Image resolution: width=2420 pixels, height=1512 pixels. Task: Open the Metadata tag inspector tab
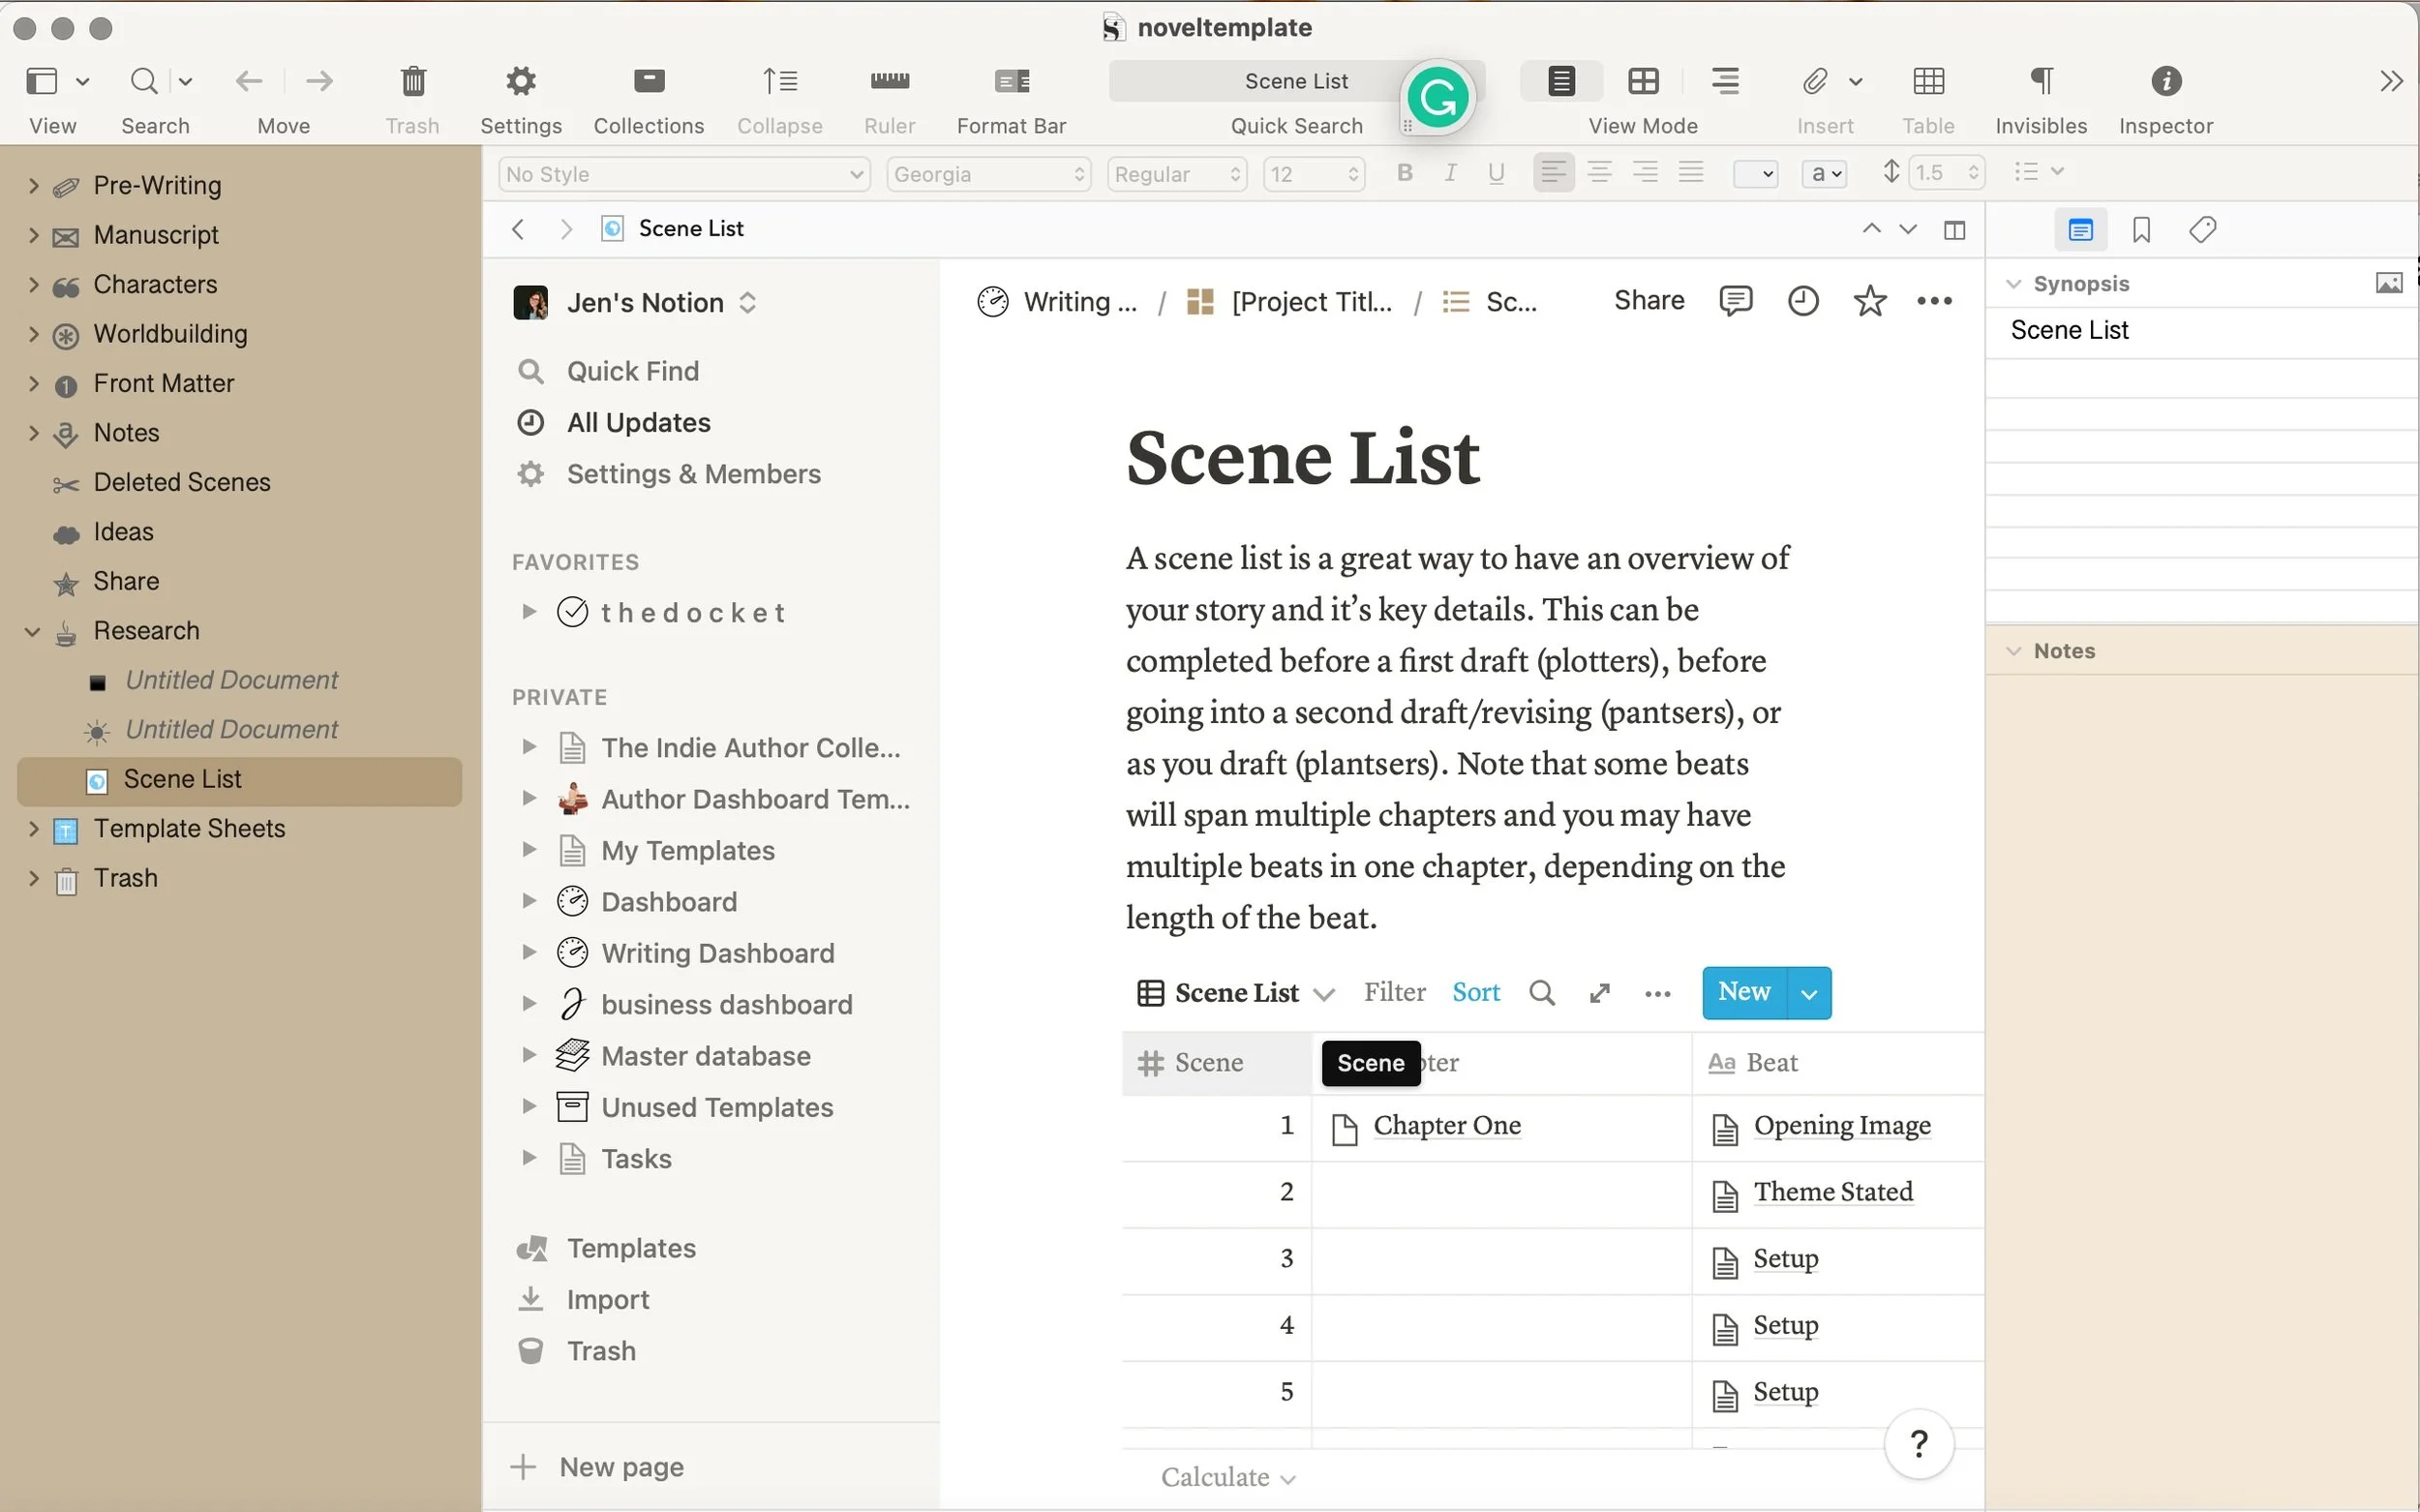pos(2202,230)
